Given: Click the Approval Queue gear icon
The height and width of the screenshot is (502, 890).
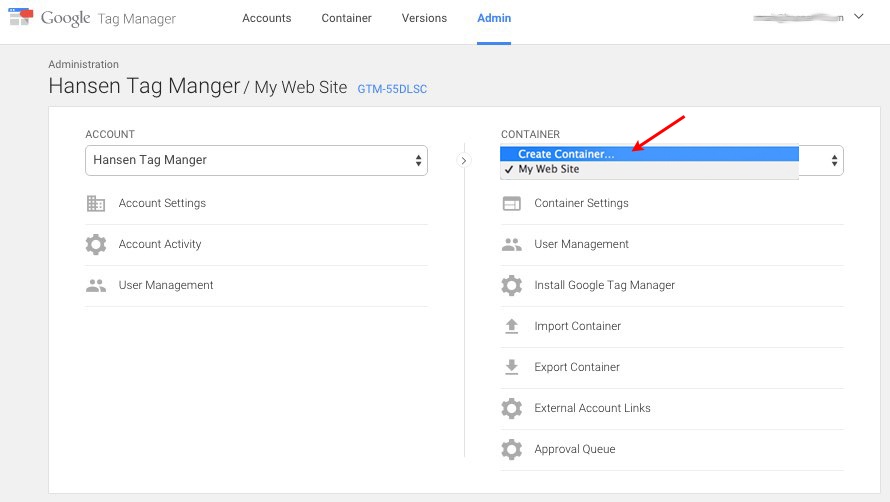Looking at the screenshot, I should tap(512, 450).
